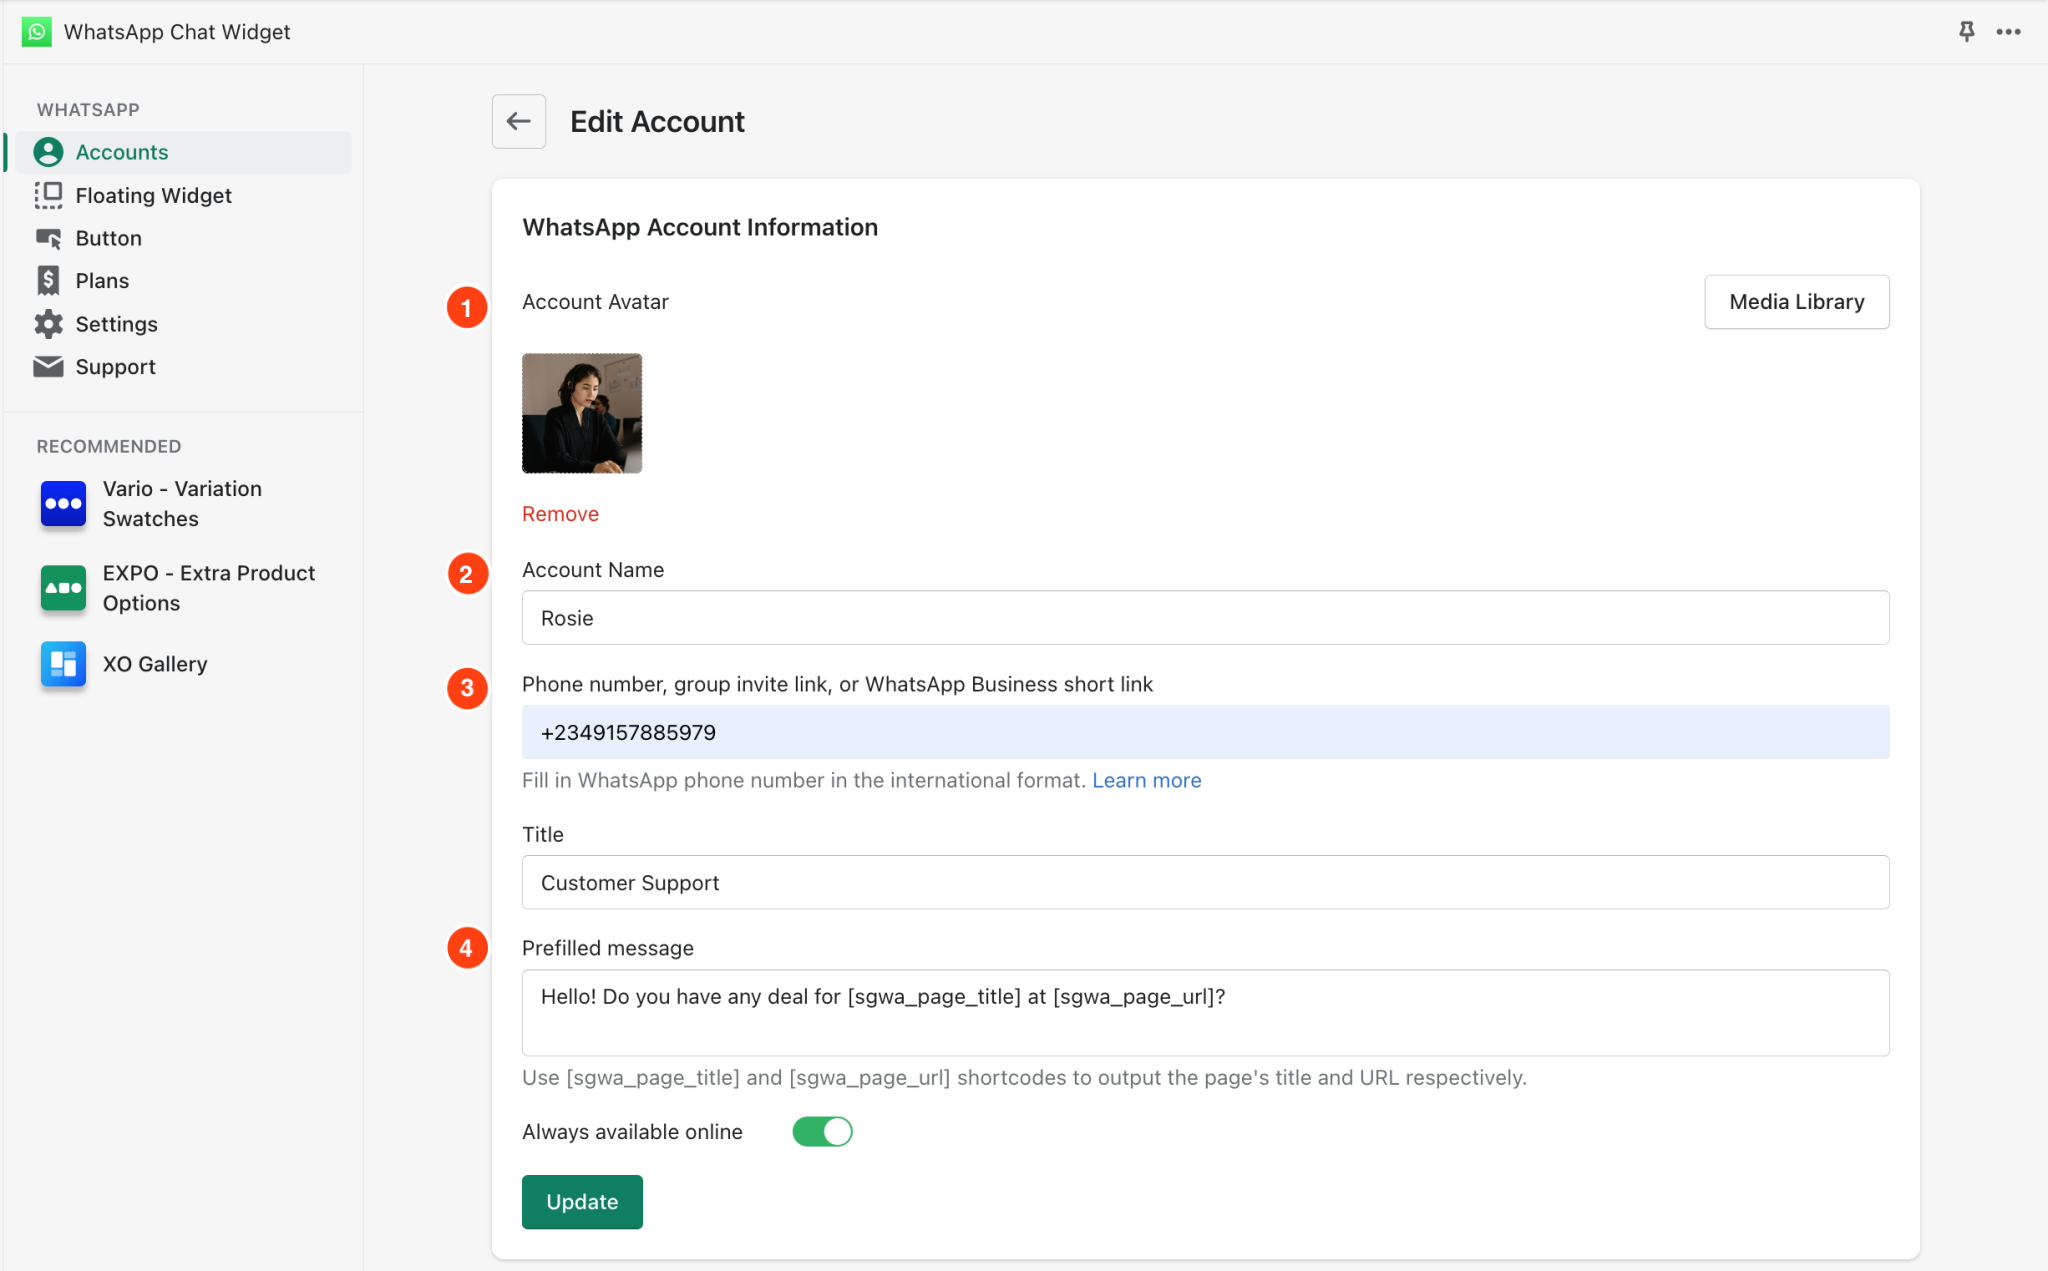Remove the account avatar
Viewport: 2048px width, 1271px height.
pos(560,514)
